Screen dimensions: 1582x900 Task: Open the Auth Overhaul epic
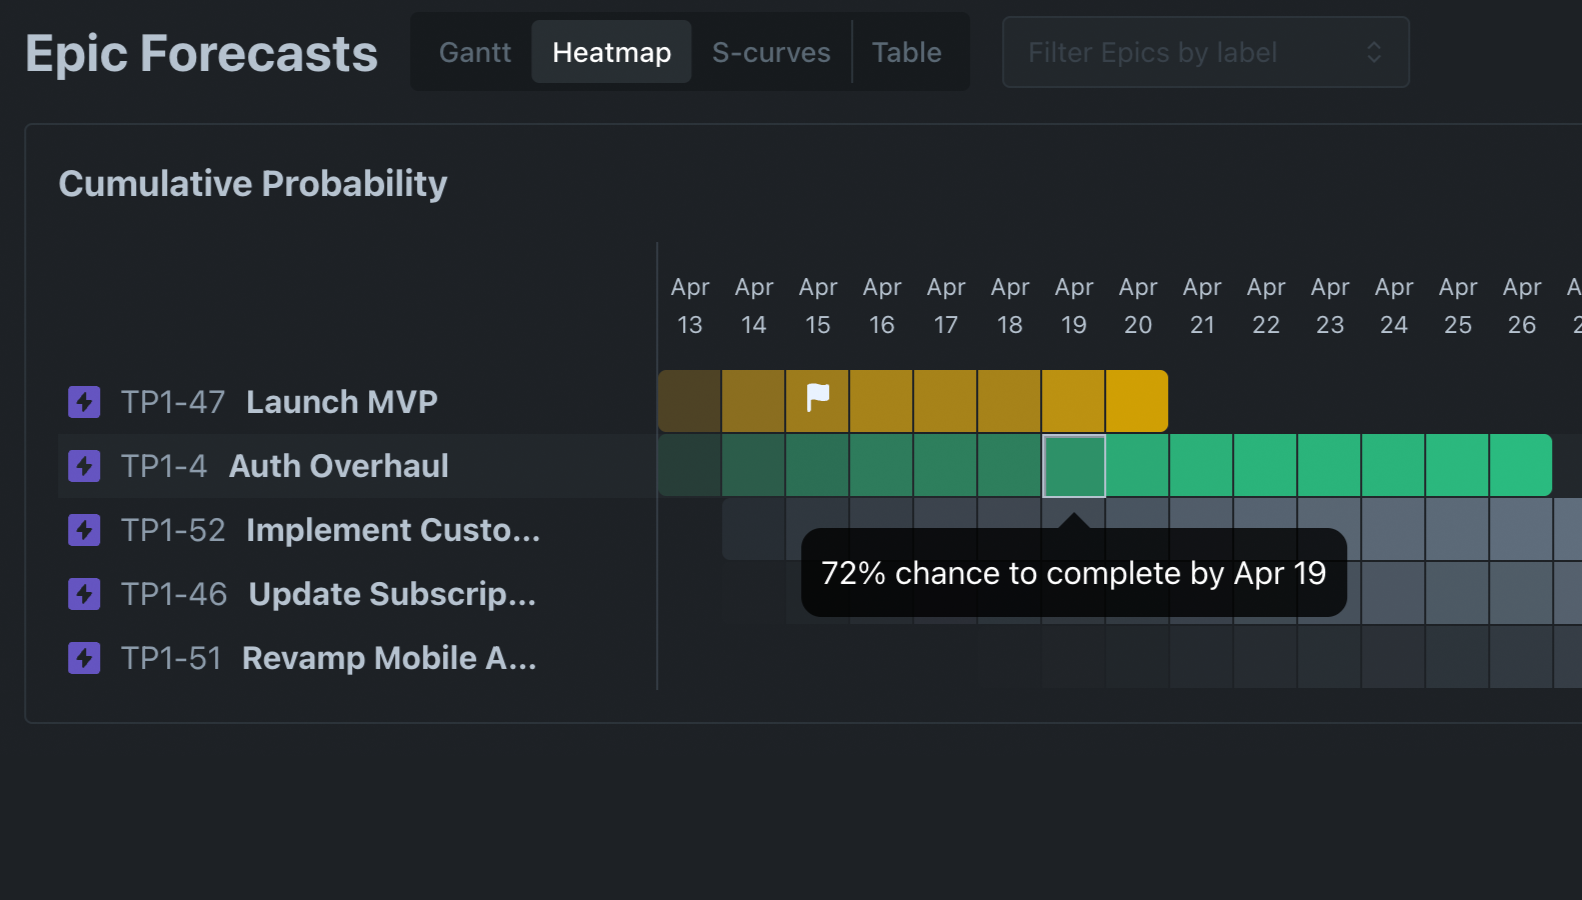click(338, 466)
